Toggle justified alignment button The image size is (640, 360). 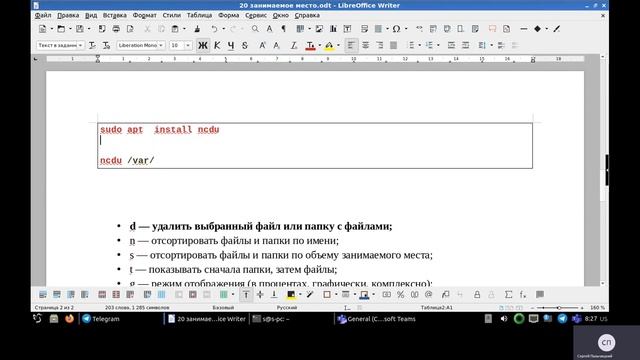coord(393,45)
